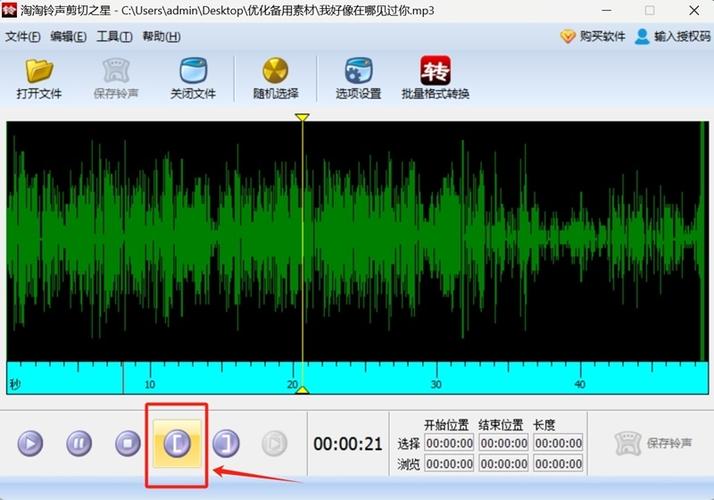Click the 关闭文件 toolbar icon

coord(193,71)
